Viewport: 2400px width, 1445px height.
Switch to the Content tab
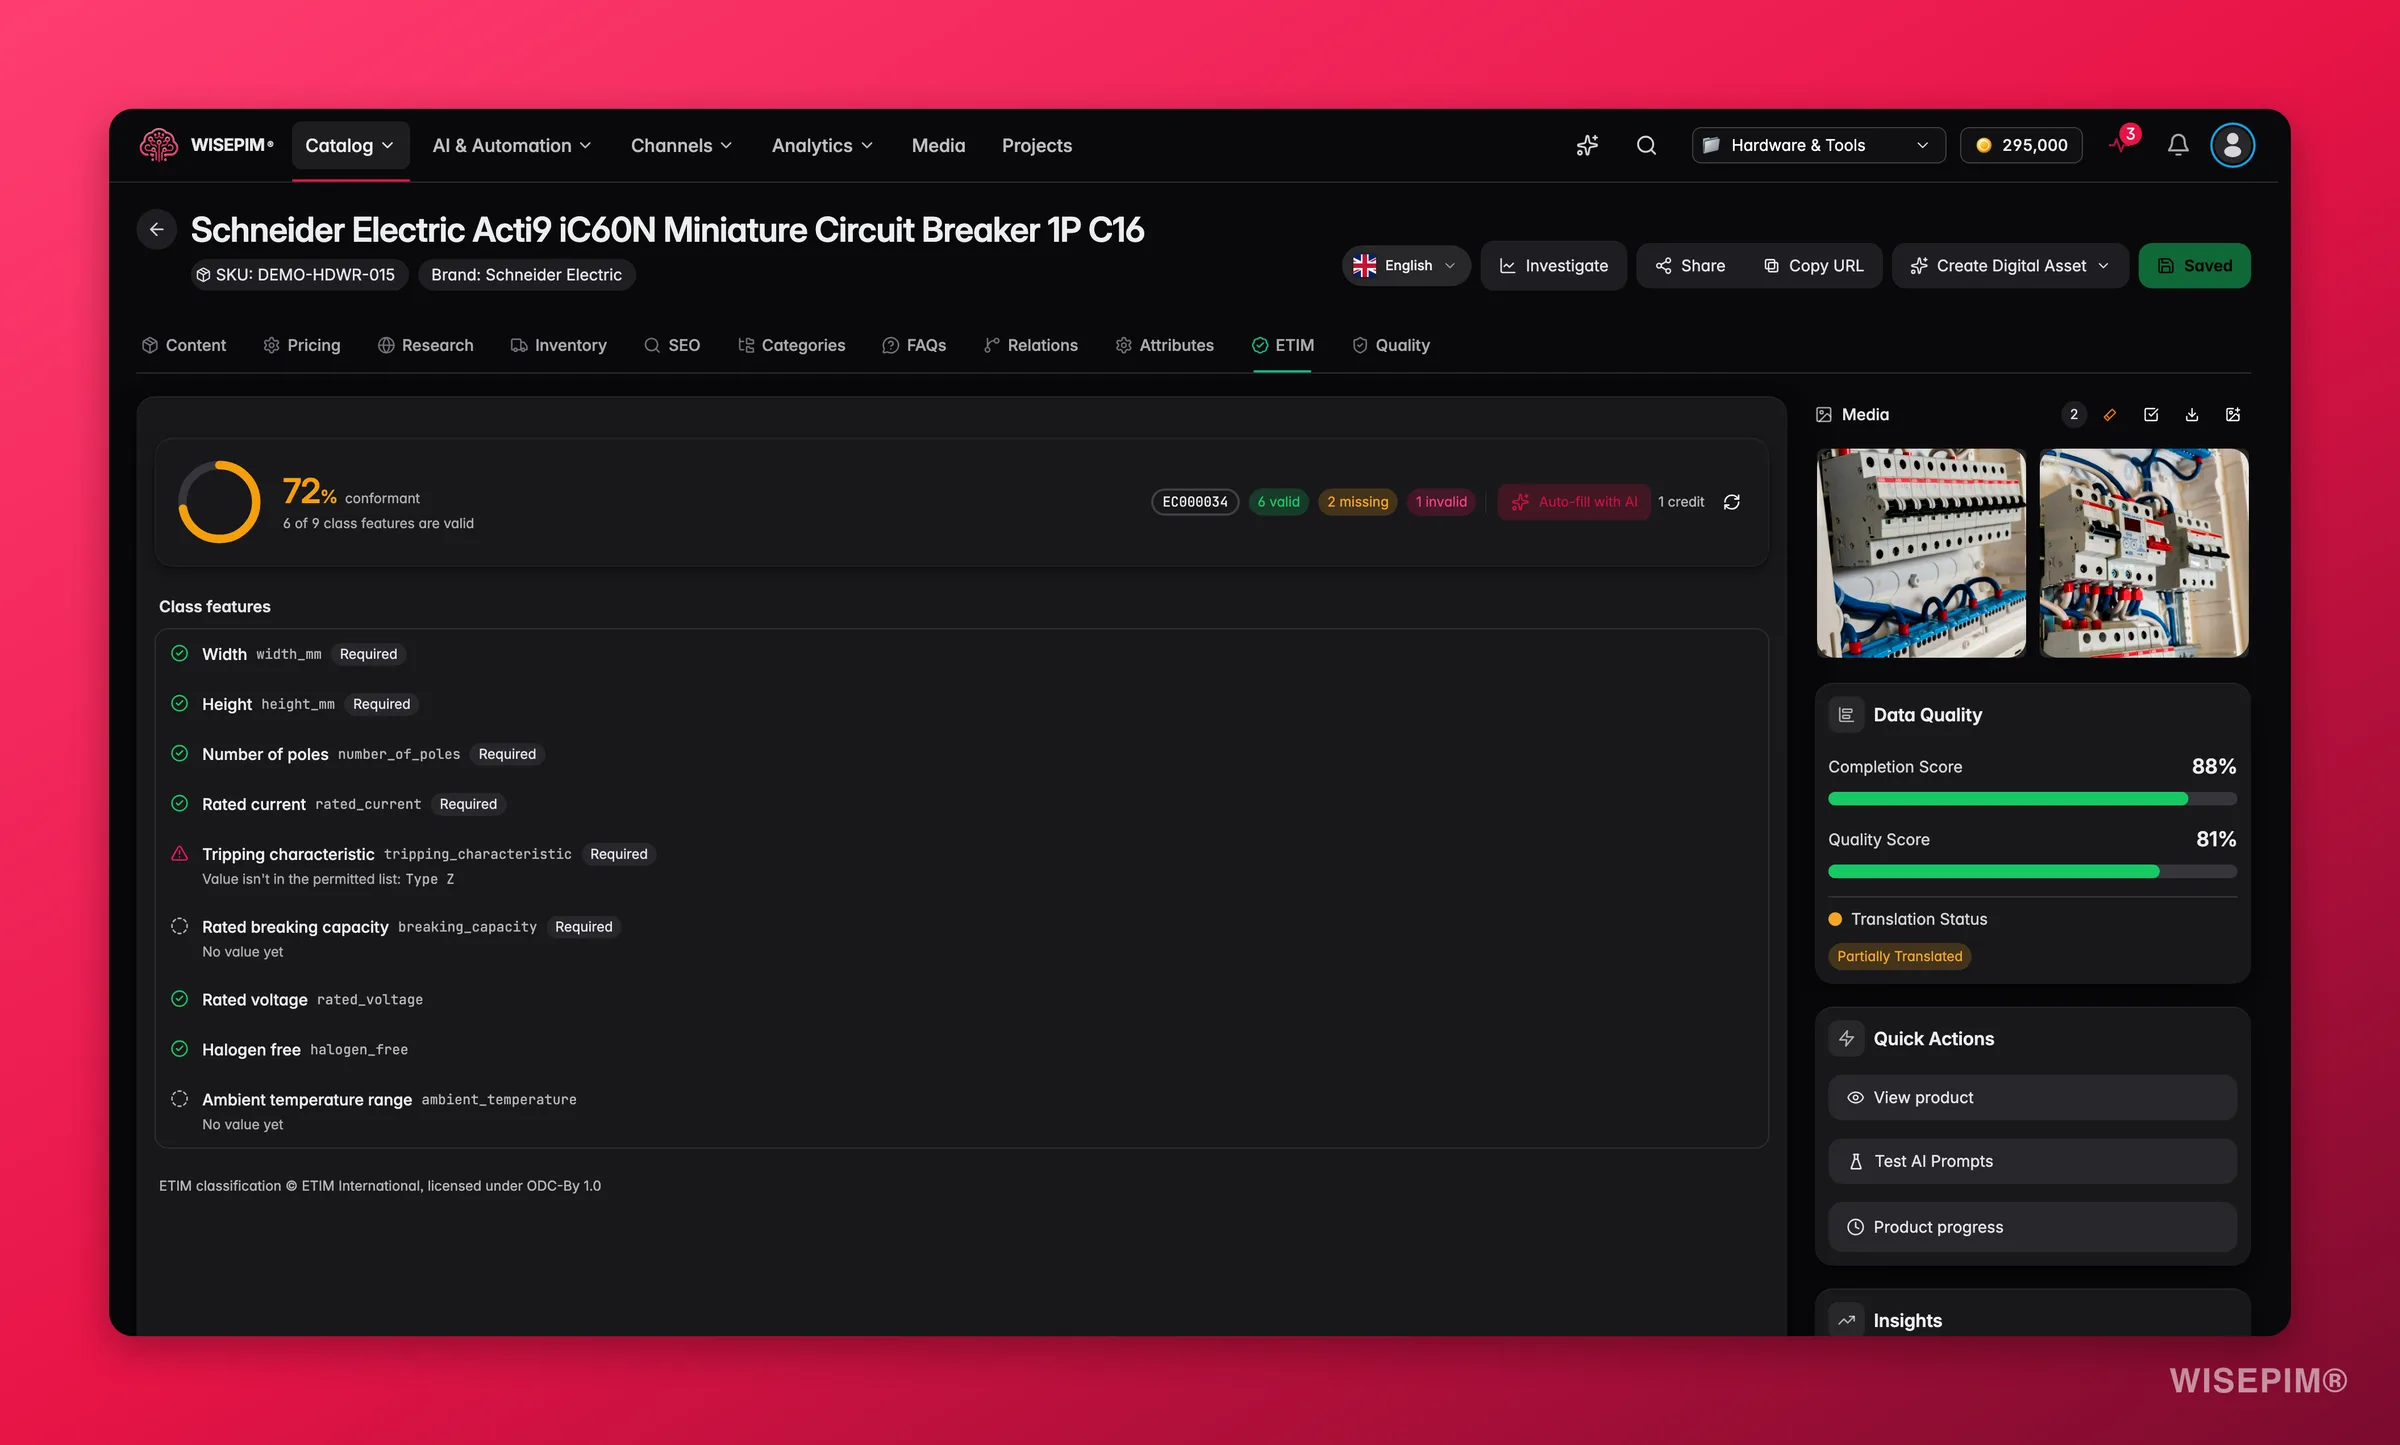click(x=185, y=345)
